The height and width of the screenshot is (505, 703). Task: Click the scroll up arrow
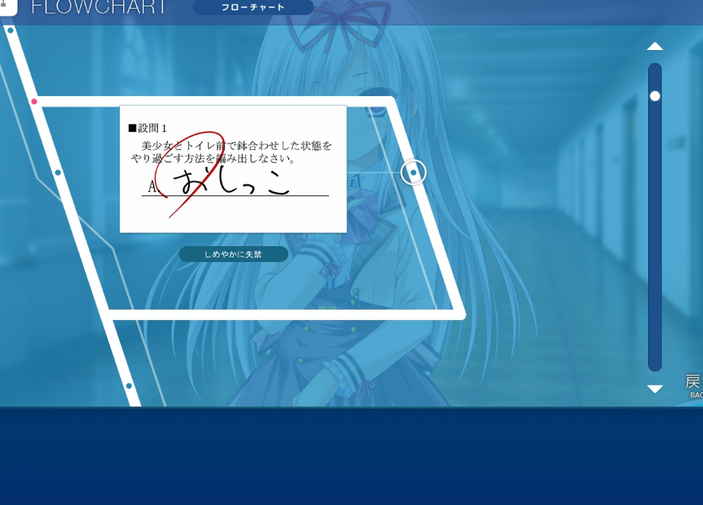pyautogui.click(x=655, y=46)
